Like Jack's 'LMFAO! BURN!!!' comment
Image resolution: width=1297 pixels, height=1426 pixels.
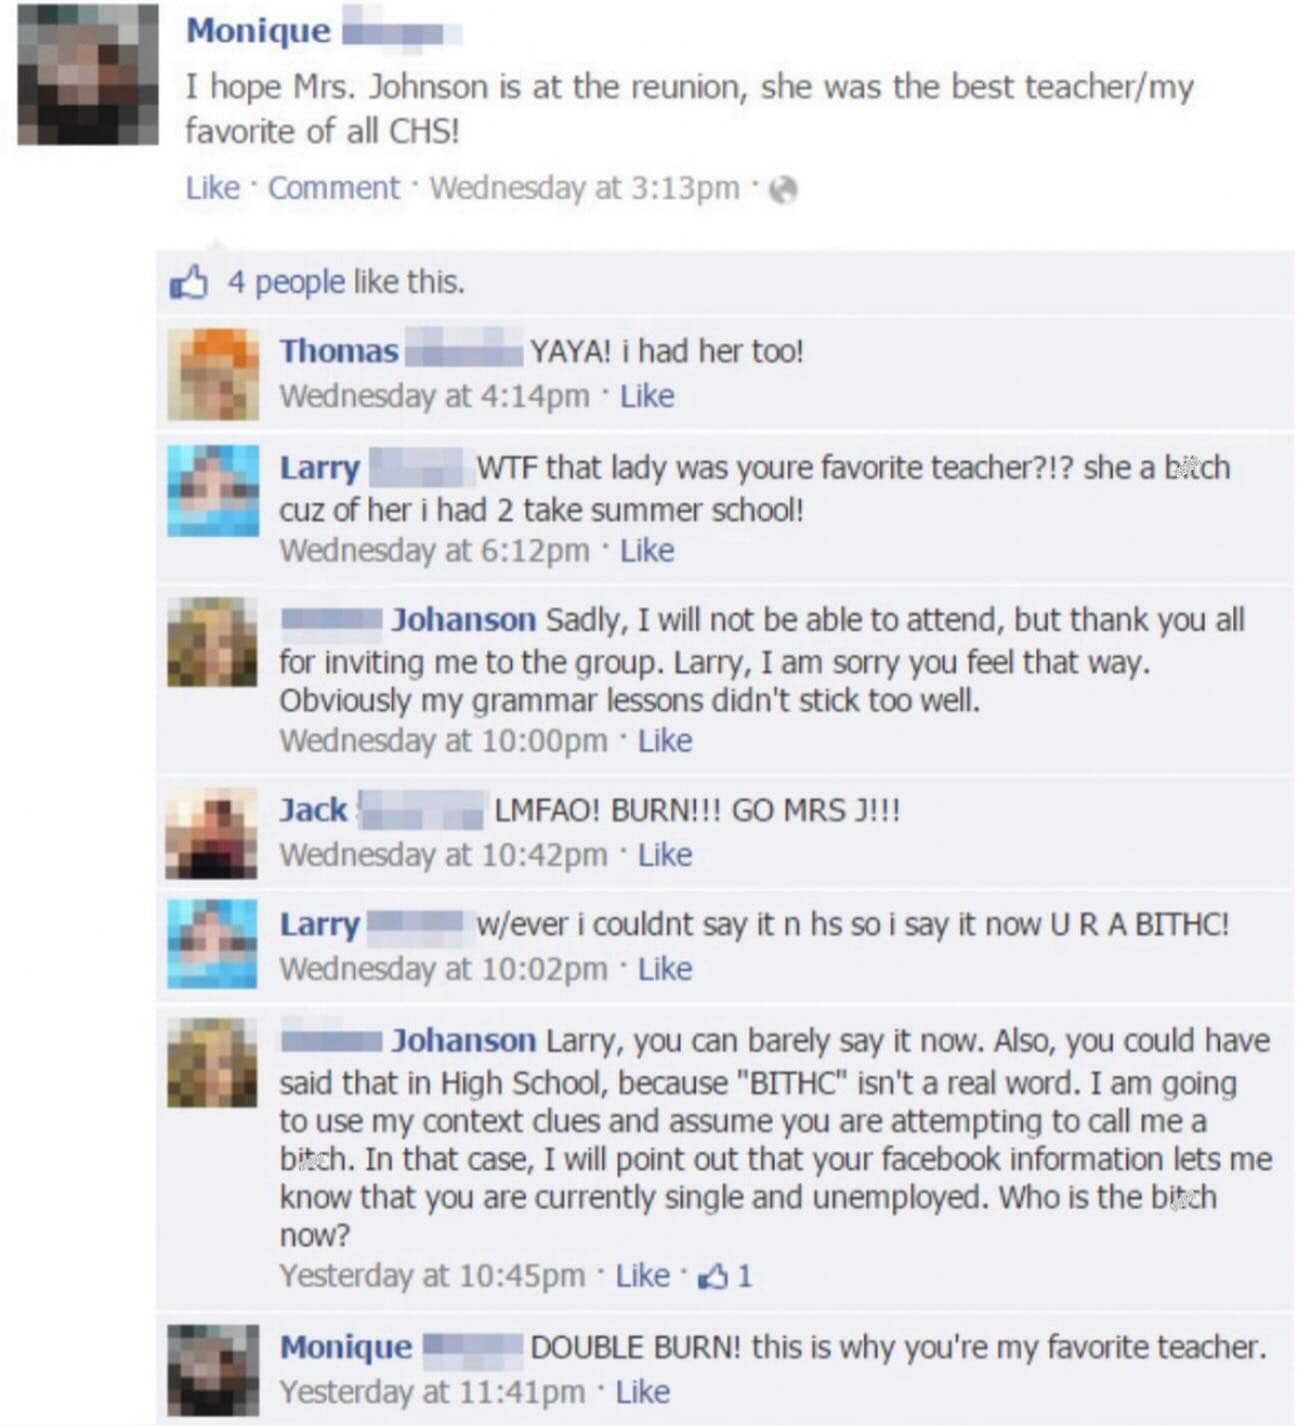pos(665,855)
